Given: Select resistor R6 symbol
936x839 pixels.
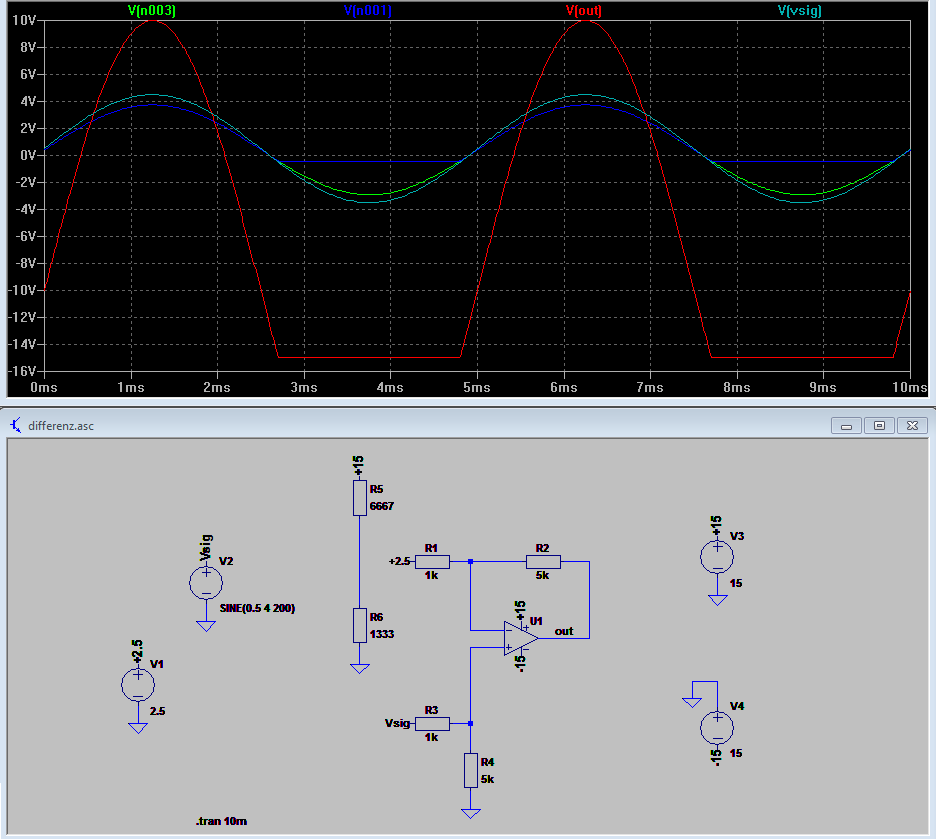Looking at the screenshot, I should [x=360, y=625].
